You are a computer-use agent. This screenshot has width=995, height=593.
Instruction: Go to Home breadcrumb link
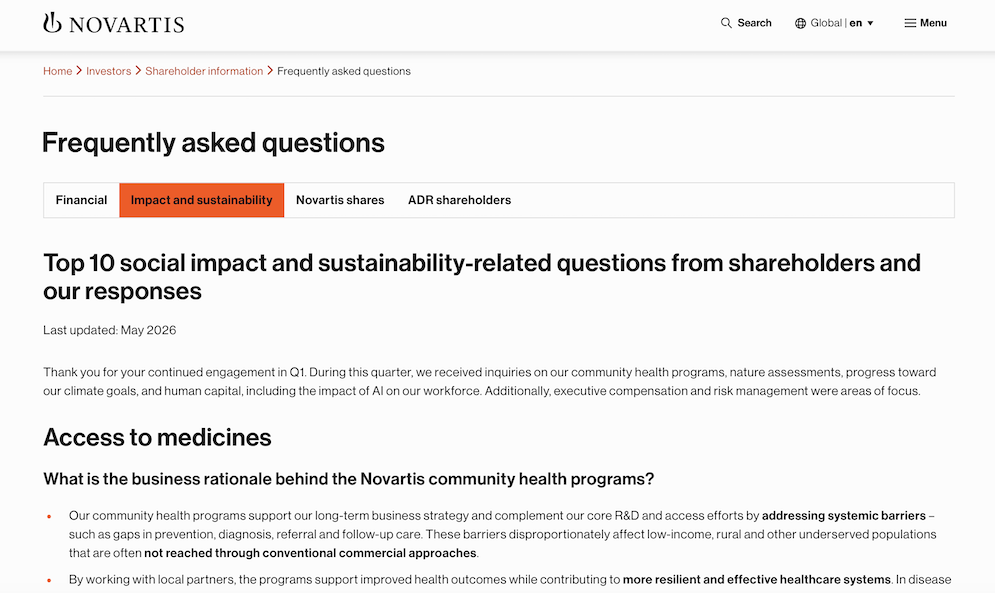pos(58,71)
